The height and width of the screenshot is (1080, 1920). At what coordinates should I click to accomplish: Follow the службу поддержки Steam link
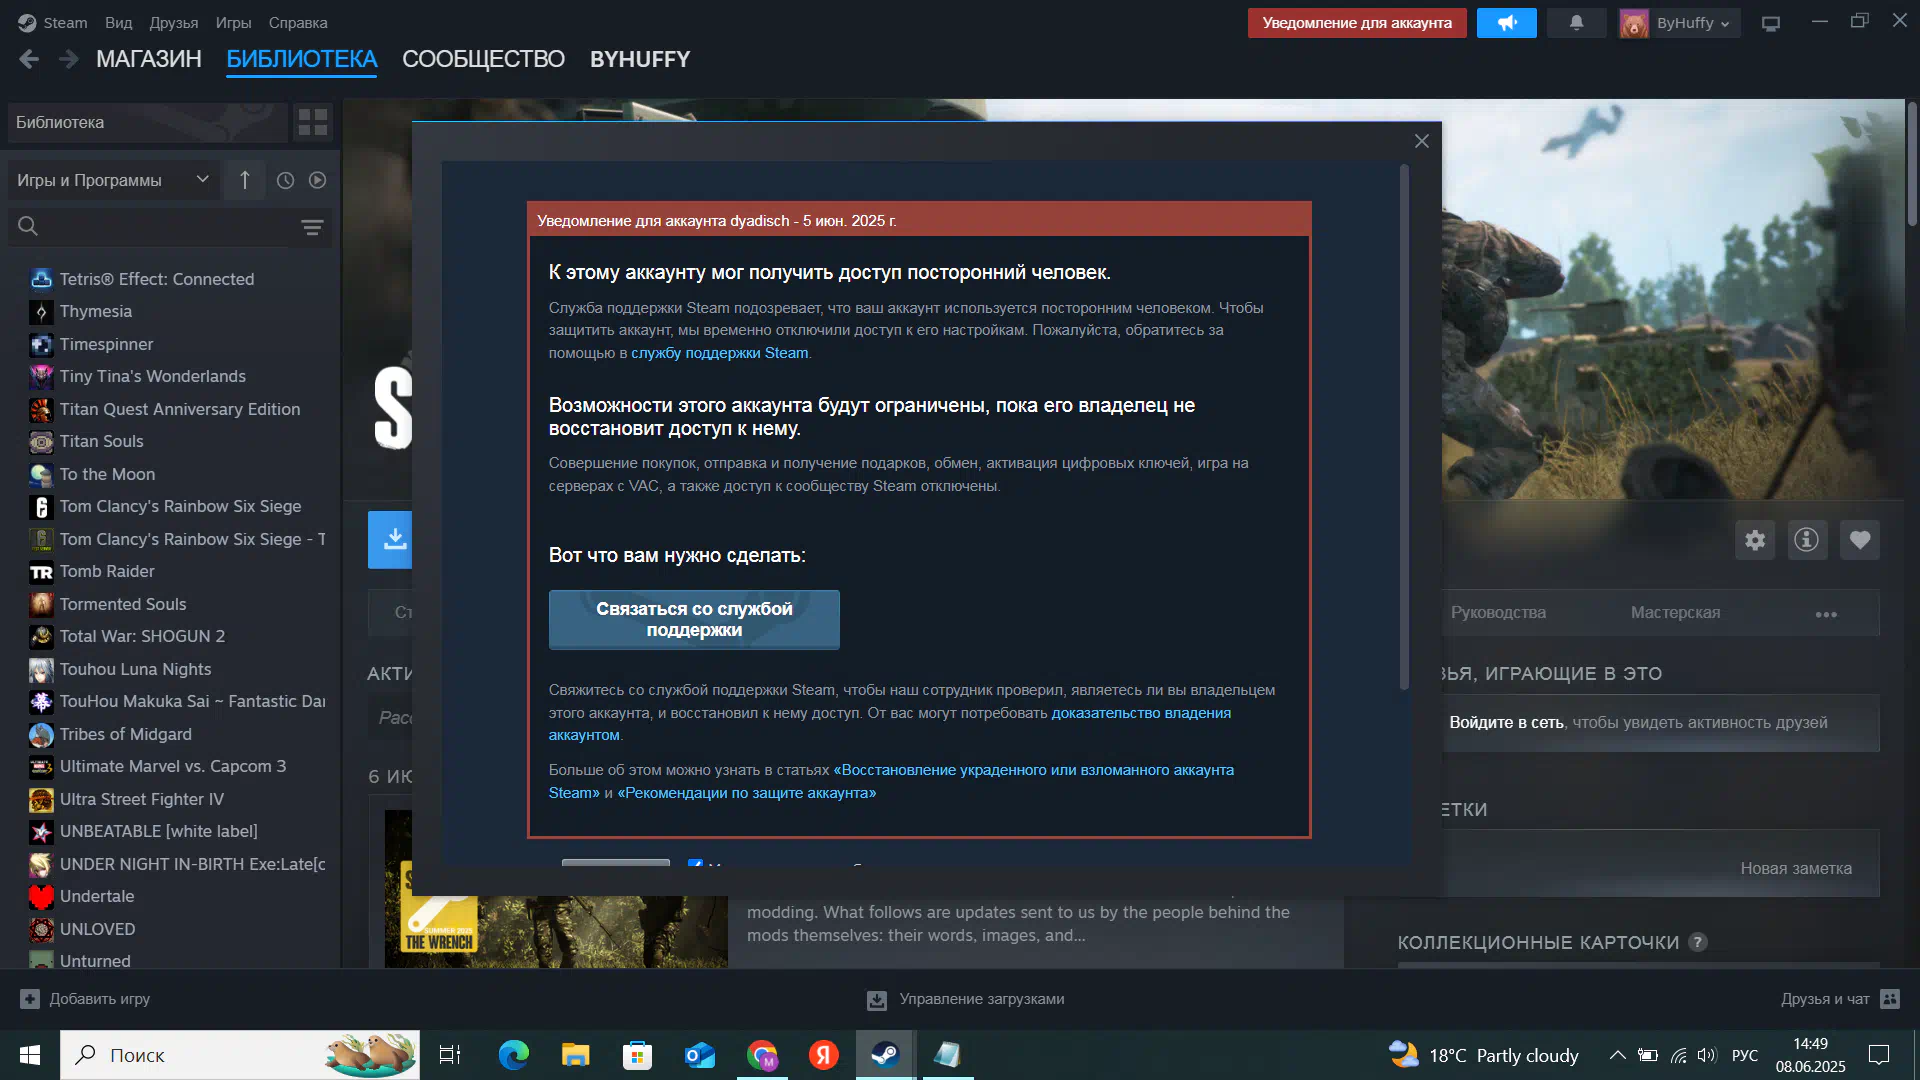[719, 353]
